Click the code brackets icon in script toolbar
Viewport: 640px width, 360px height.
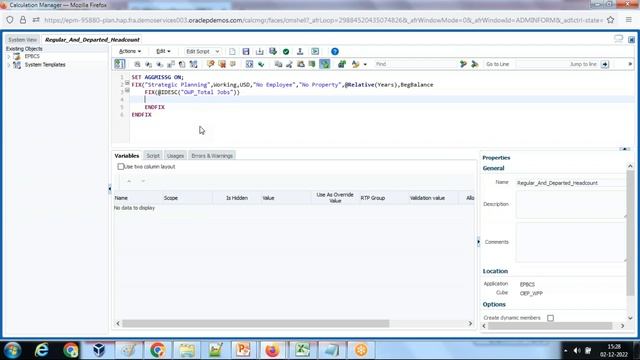(249, 64)
